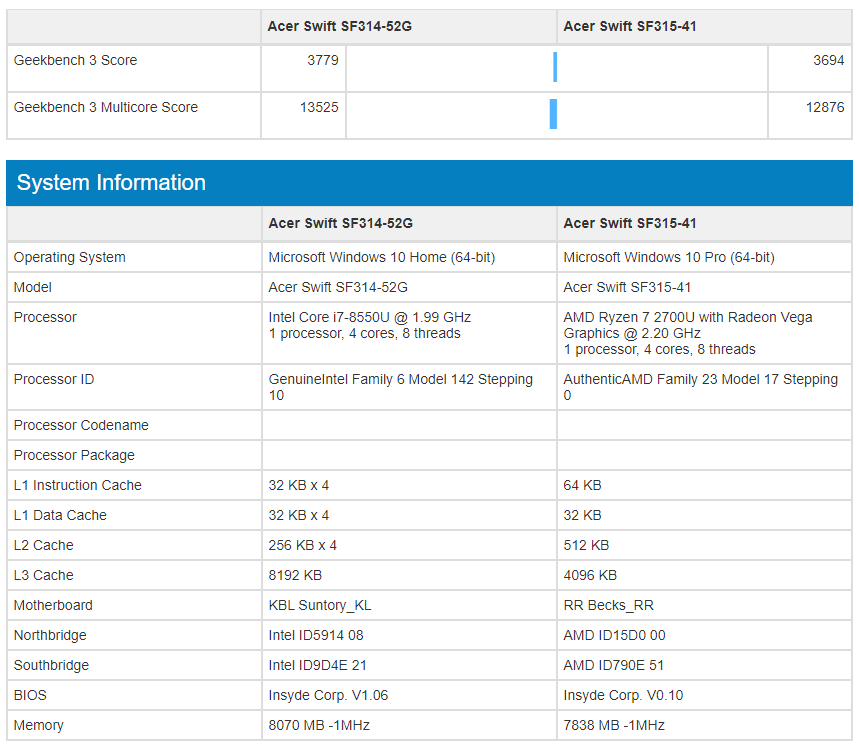Click the SF315-41 header in scores table
Viewport: 859px width, 746px height.
pyautogui.click(x=630, y=26)
